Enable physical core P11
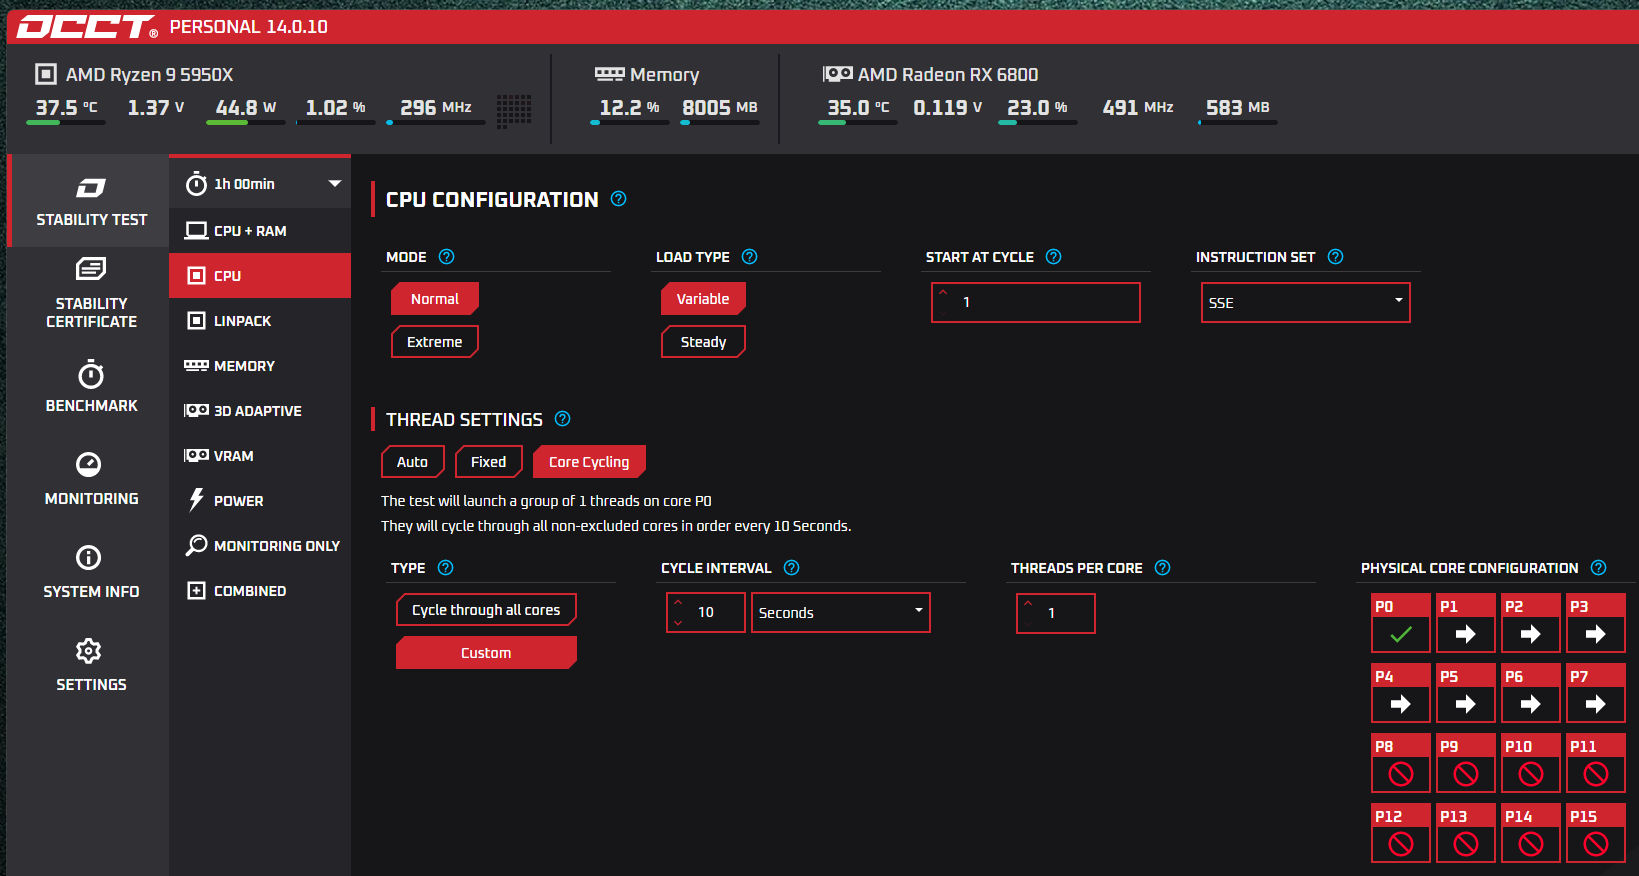The height and width of the screenshot is (876, 1639). pyautogui.click(x=1596, y=763)
